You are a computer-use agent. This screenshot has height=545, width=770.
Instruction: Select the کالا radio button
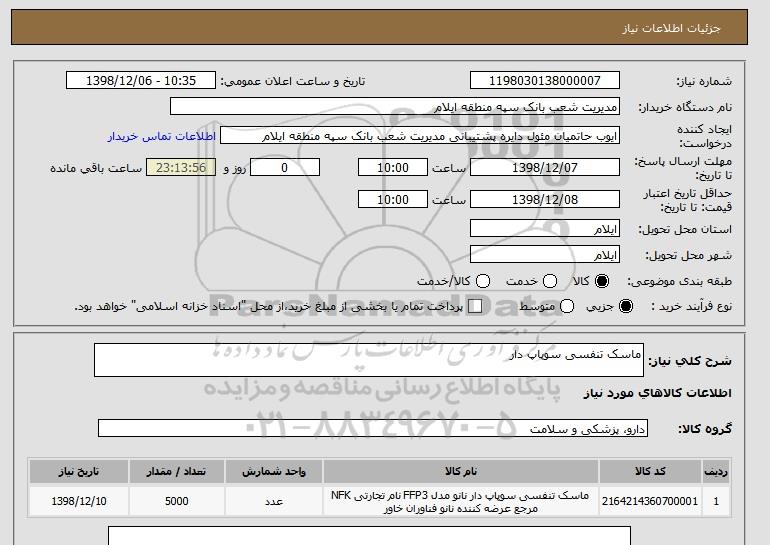602,281
